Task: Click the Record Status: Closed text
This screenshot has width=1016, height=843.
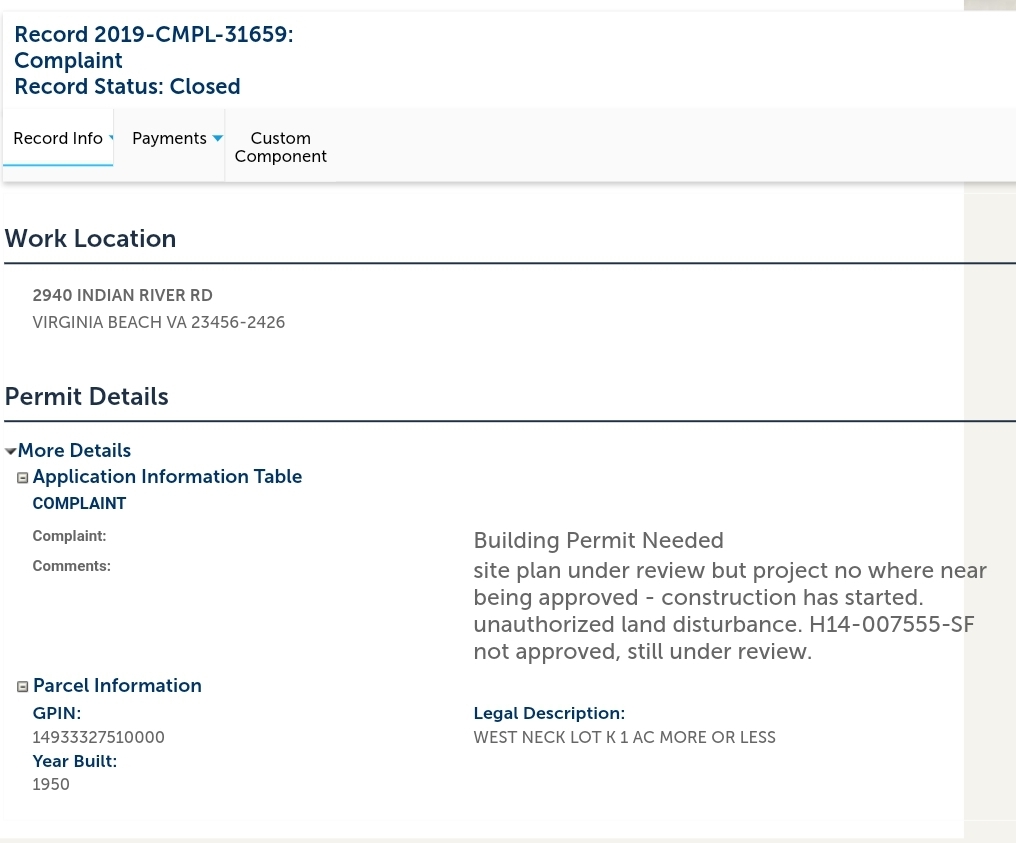Action: pos(127,87)
